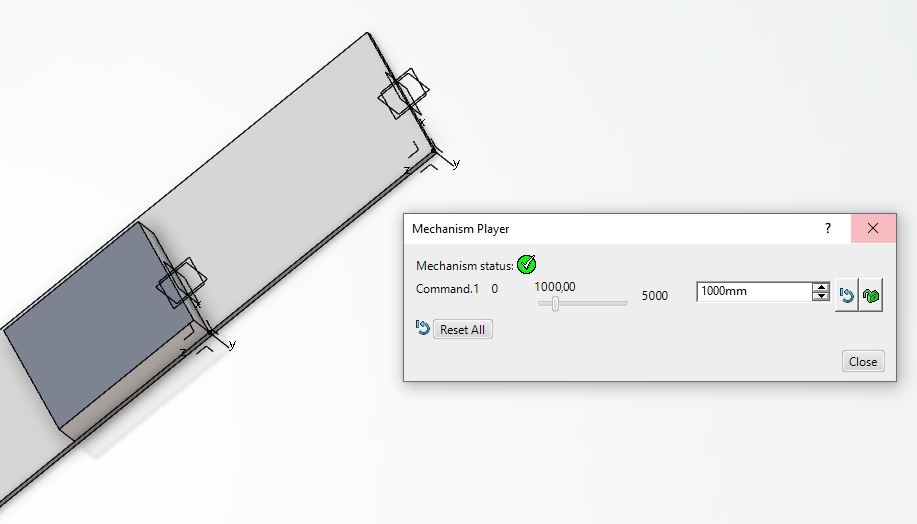Click the green parts icon right of value field

871,295
